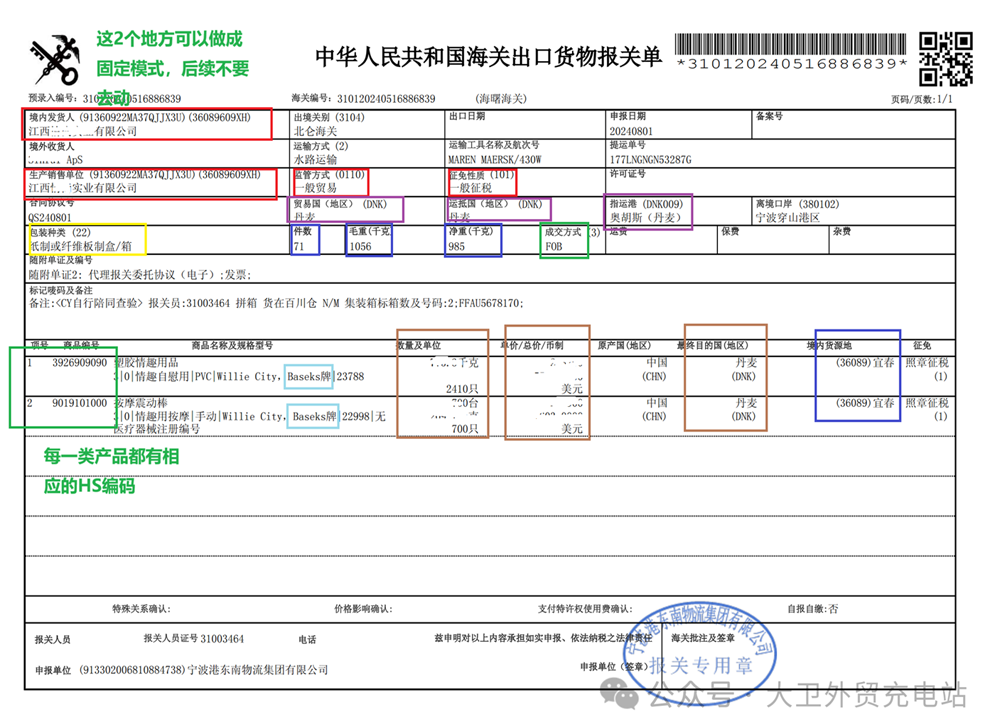This screenshot has width=990, height=723.
Task: Click the QR code in top-right corner
Action: (945, 58)
